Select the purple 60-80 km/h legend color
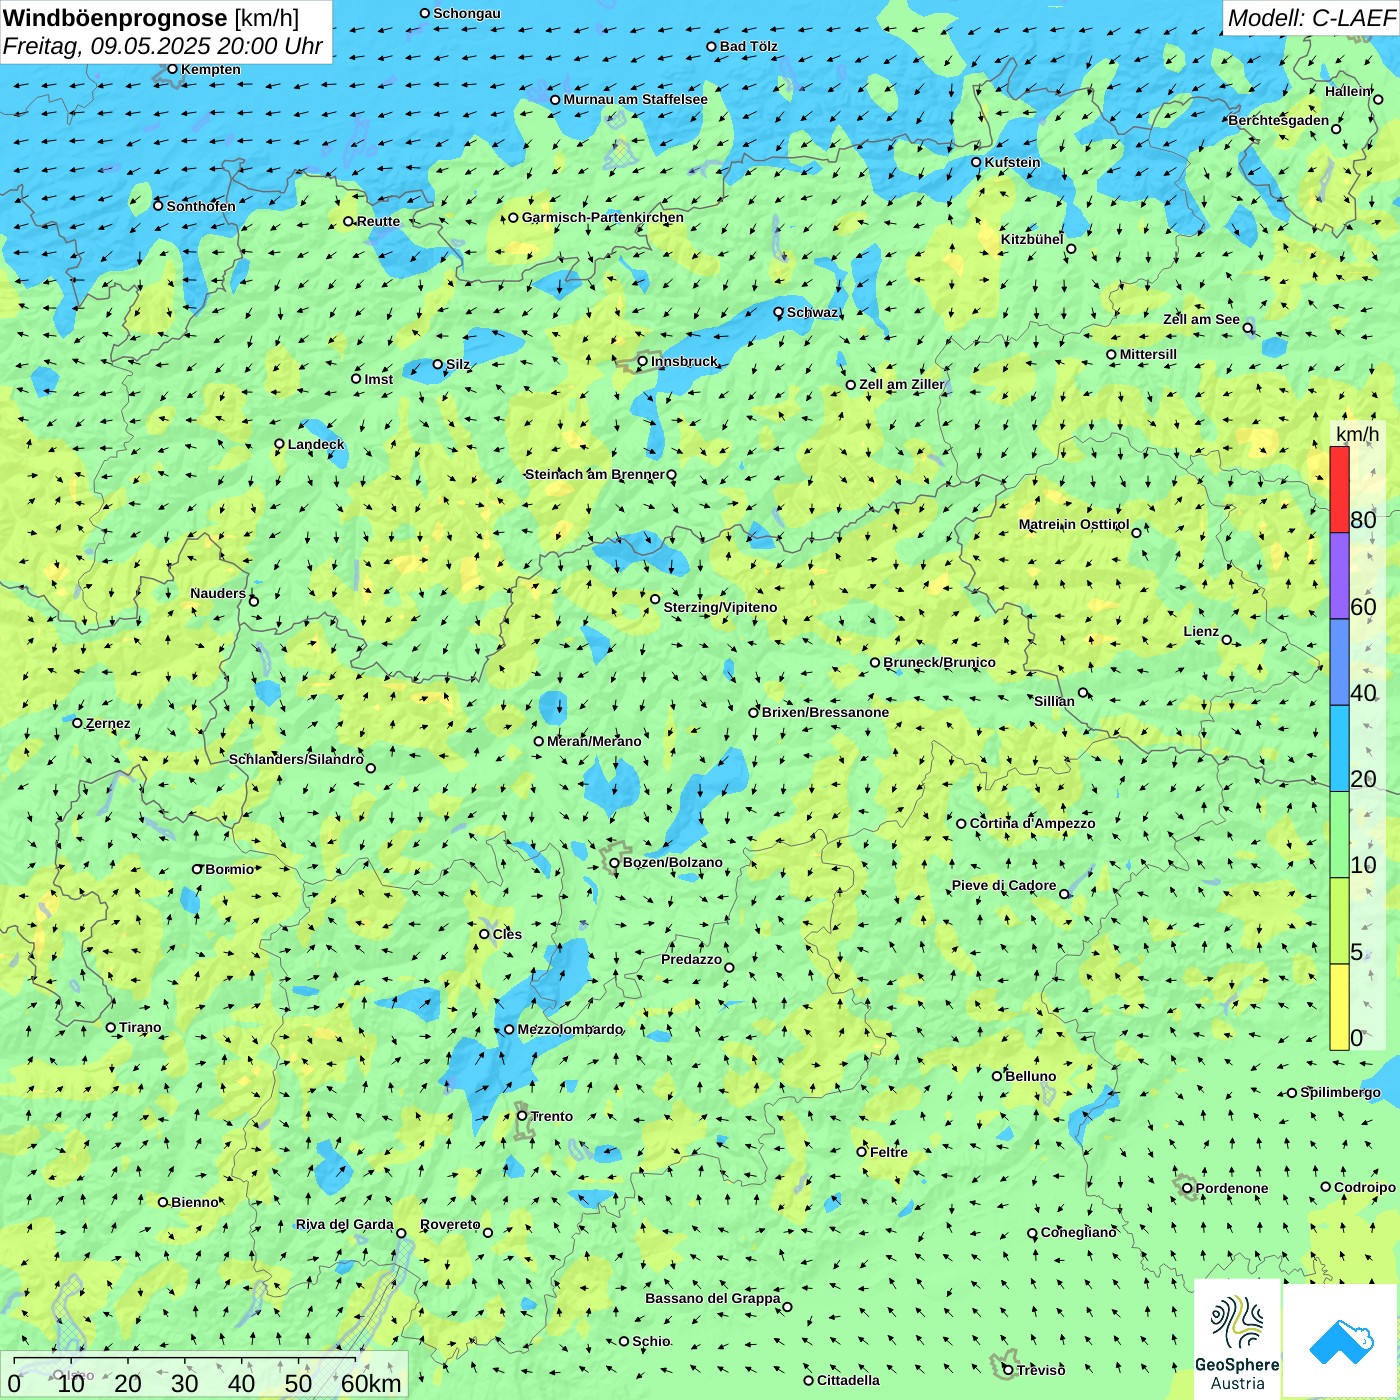1400x1400 pixels. [x=1339, y=576]
